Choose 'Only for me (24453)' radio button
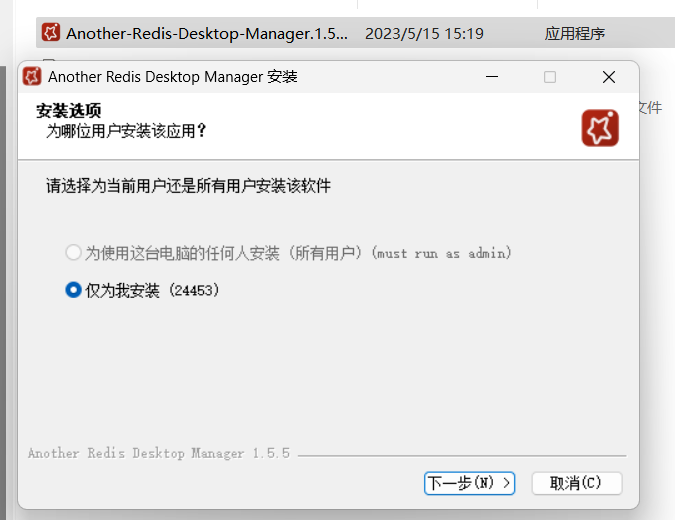 (x=73, y=290)
